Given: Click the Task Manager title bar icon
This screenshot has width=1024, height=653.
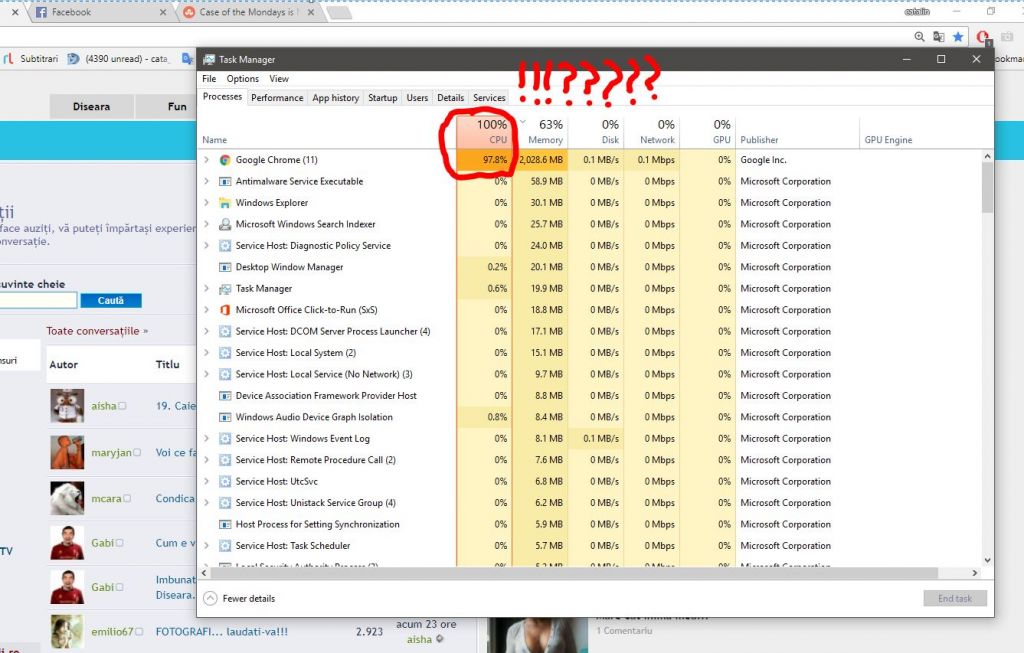Looking at the screenshot, I should tap(209, 59).
